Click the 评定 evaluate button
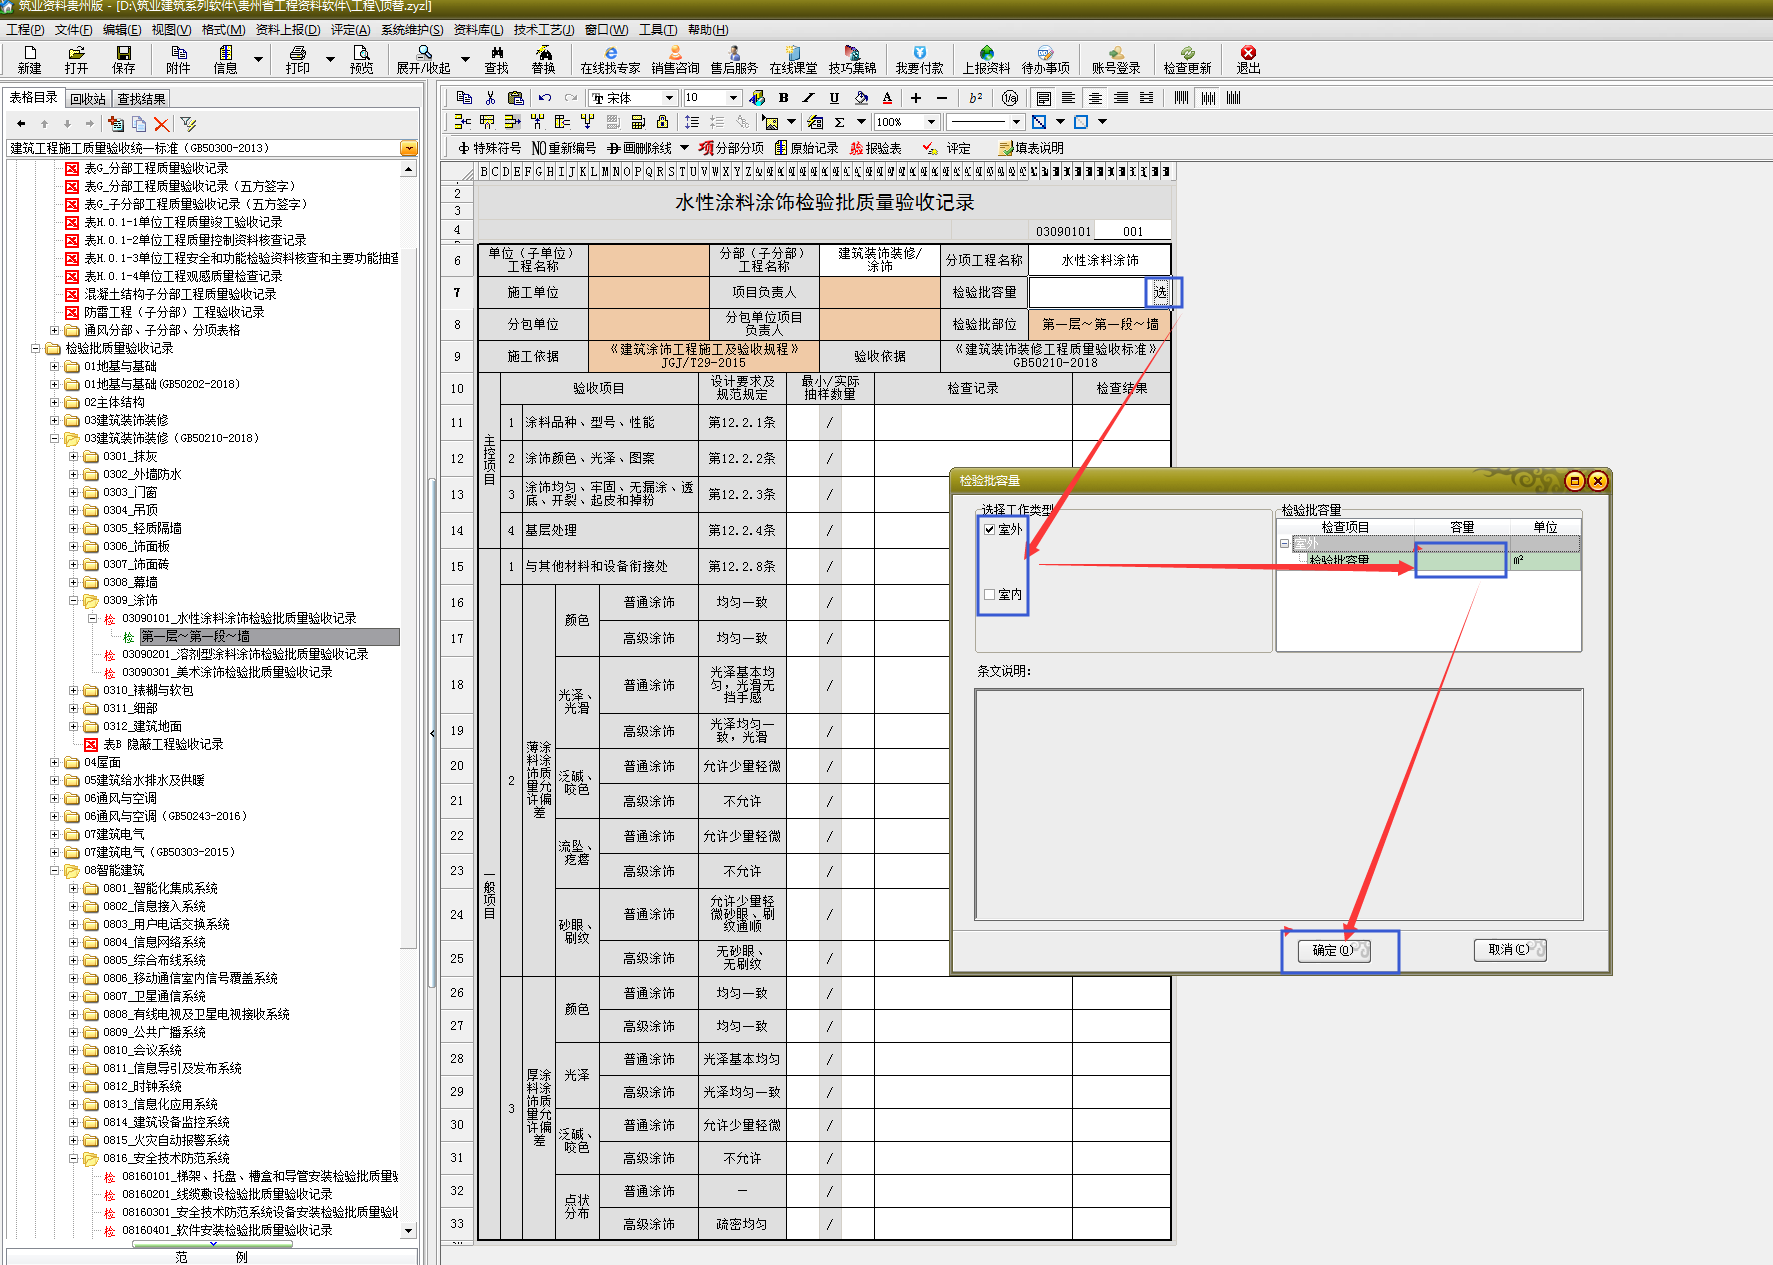 [947, 148]
